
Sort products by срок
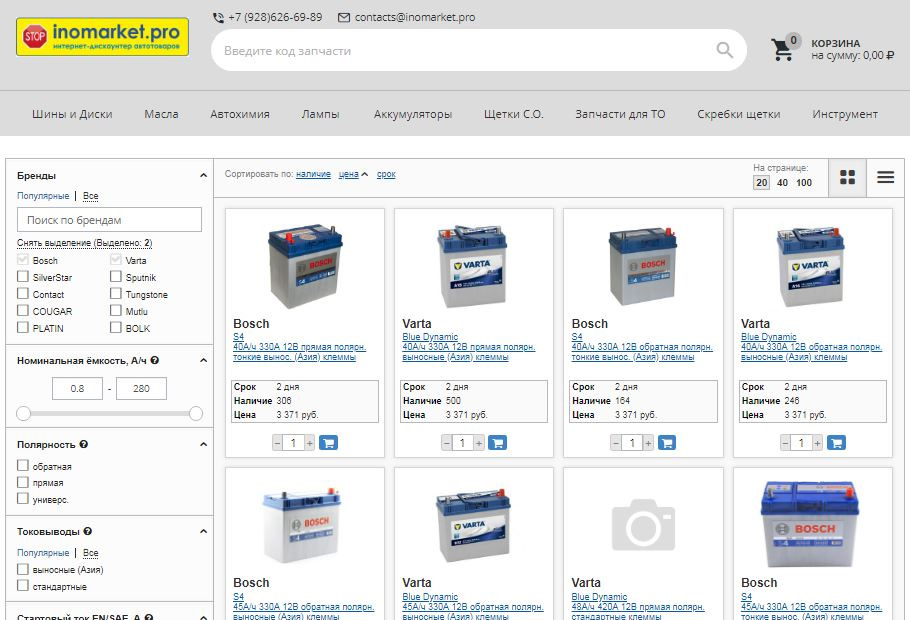(x=386, y=174)
